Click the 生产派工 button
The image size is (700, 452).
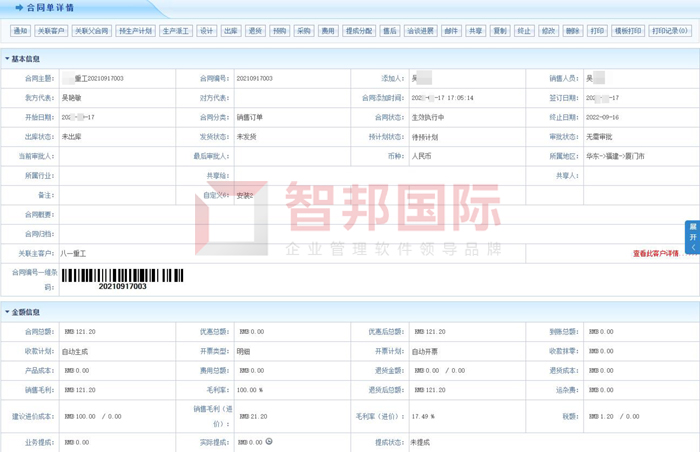point(176,31)
